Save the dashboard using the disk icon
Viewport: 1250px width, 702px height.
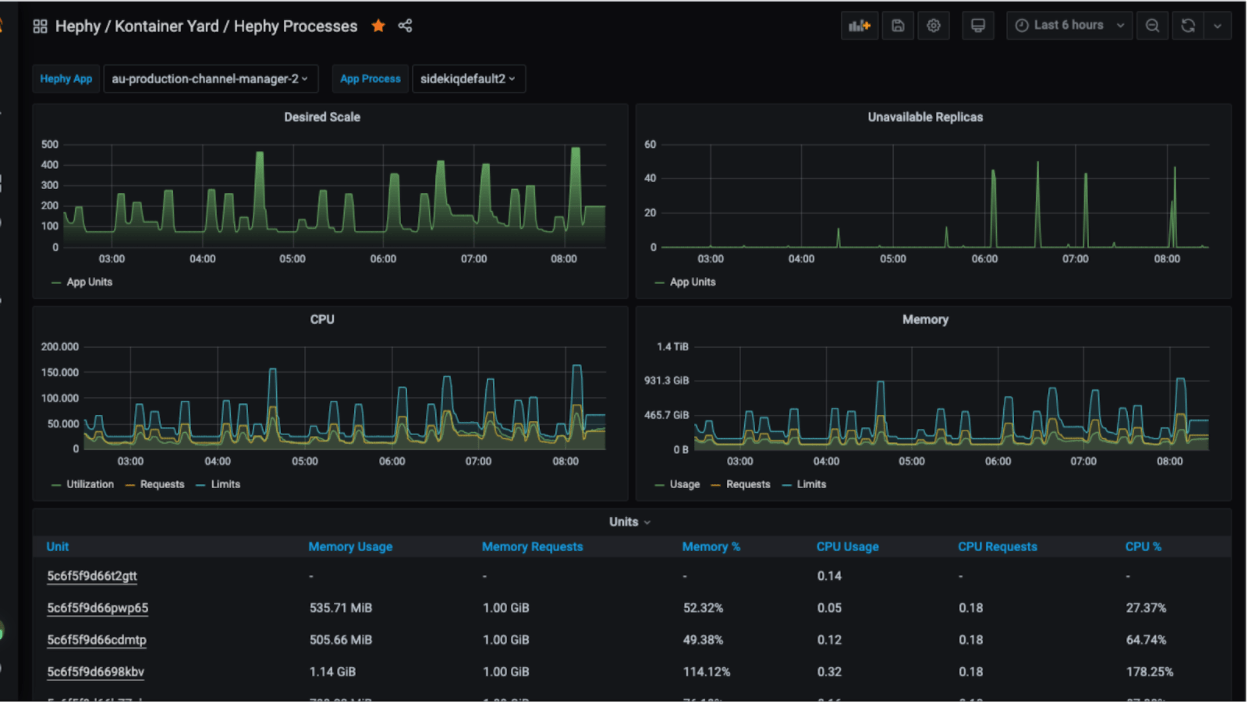[x=898, y=26]
